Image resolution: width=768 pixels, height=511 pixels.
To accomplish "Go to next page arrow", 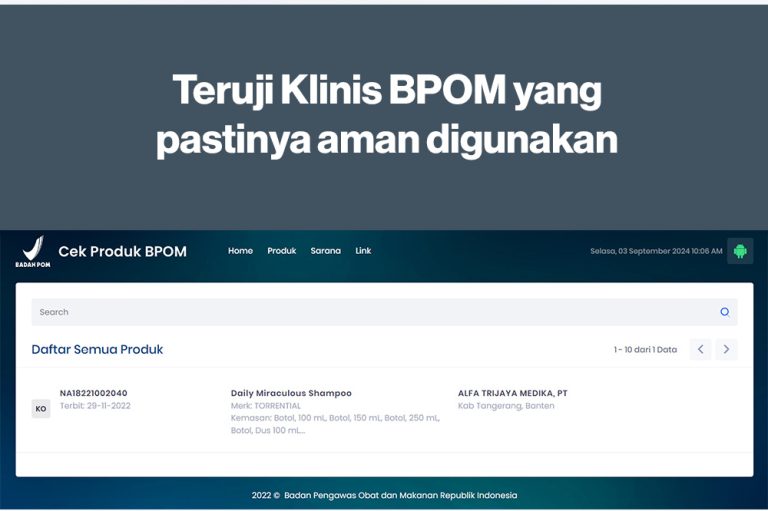I will point(726,349).
